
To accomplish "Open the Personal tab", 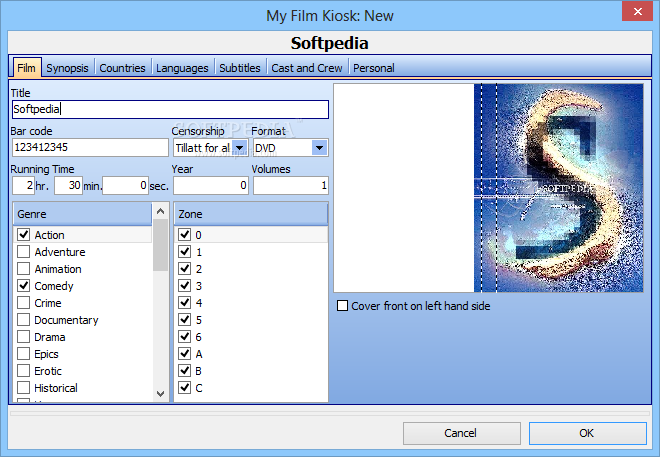I will click(x=373, y=68).
